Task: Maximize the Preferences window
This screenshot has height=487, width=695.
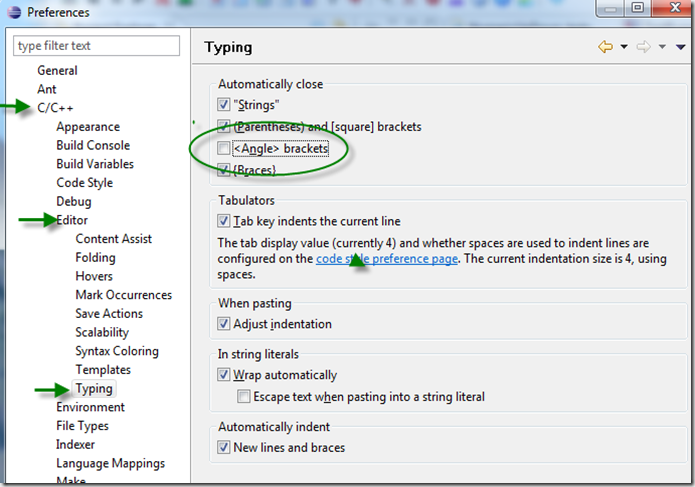Action: click(x=638, y=8)
